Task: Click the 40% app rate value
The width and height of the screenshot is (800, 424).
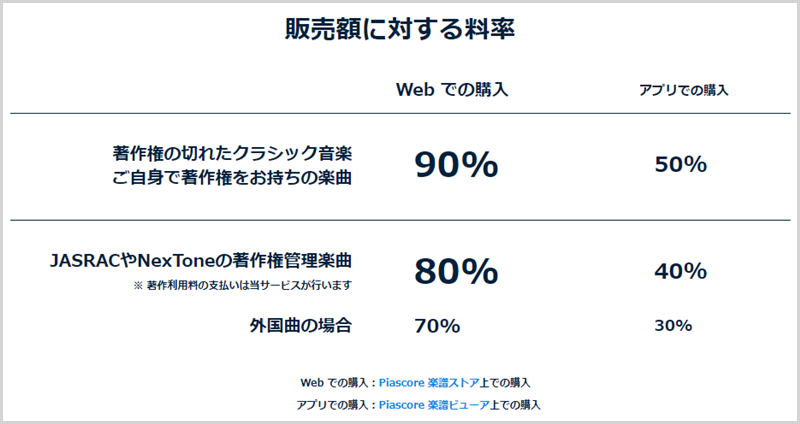Action: click(681, 271)
